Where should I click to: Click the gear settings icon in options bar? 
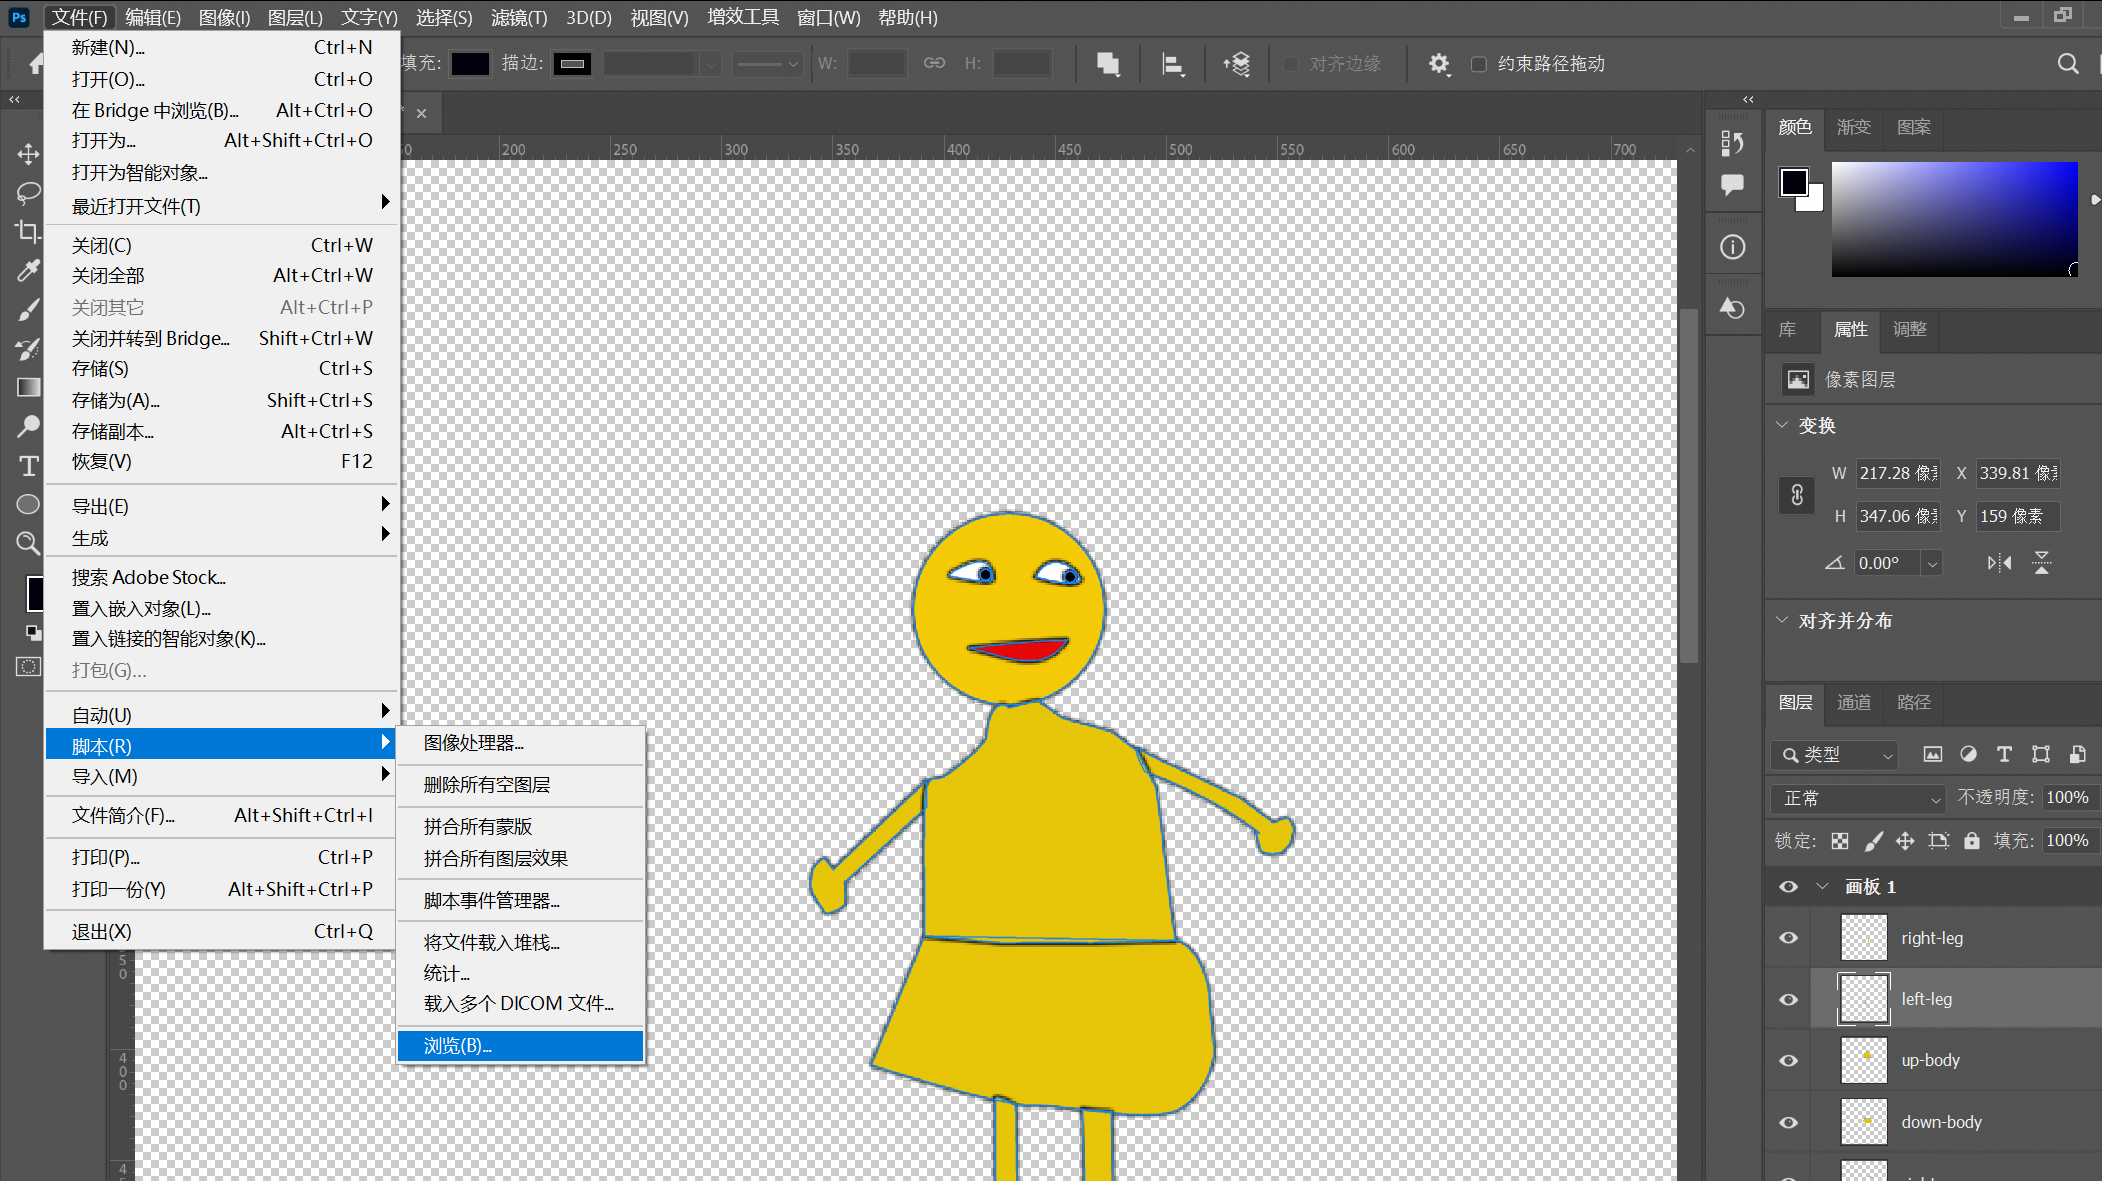(1438, 64)
